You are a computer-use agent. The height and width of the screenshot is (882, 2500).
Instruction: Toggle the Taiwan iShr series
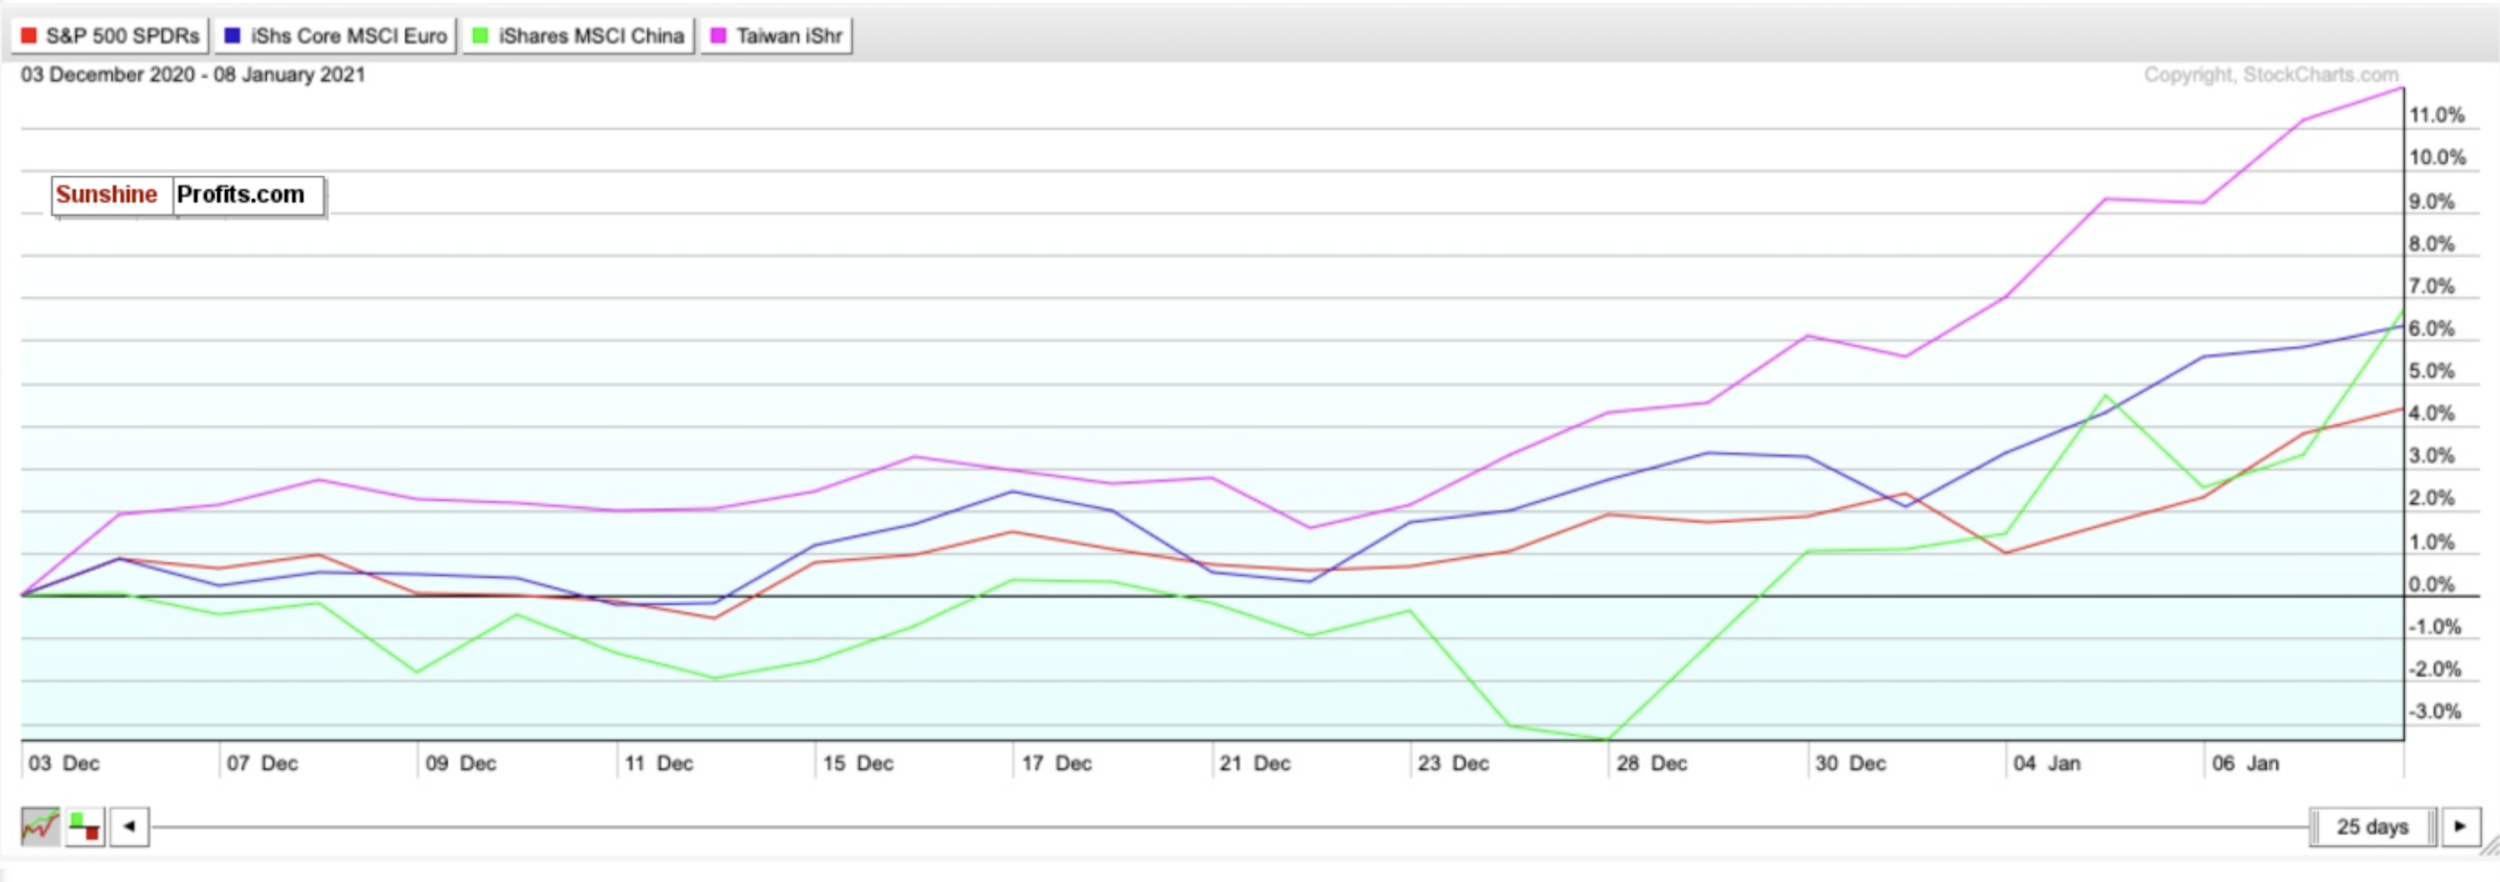[x=776, y=36]
